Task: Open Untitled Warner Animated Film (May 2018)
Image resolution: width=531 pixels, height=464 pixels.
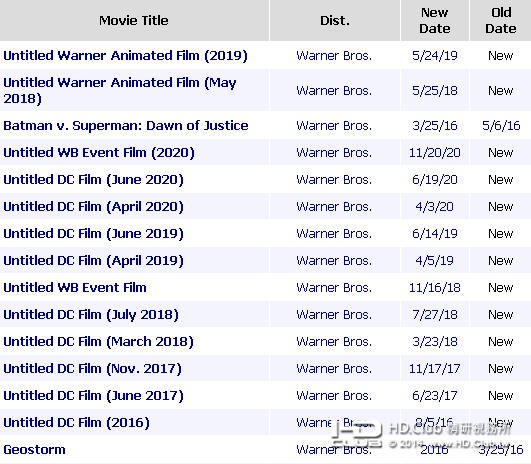Action: point(120,90)
